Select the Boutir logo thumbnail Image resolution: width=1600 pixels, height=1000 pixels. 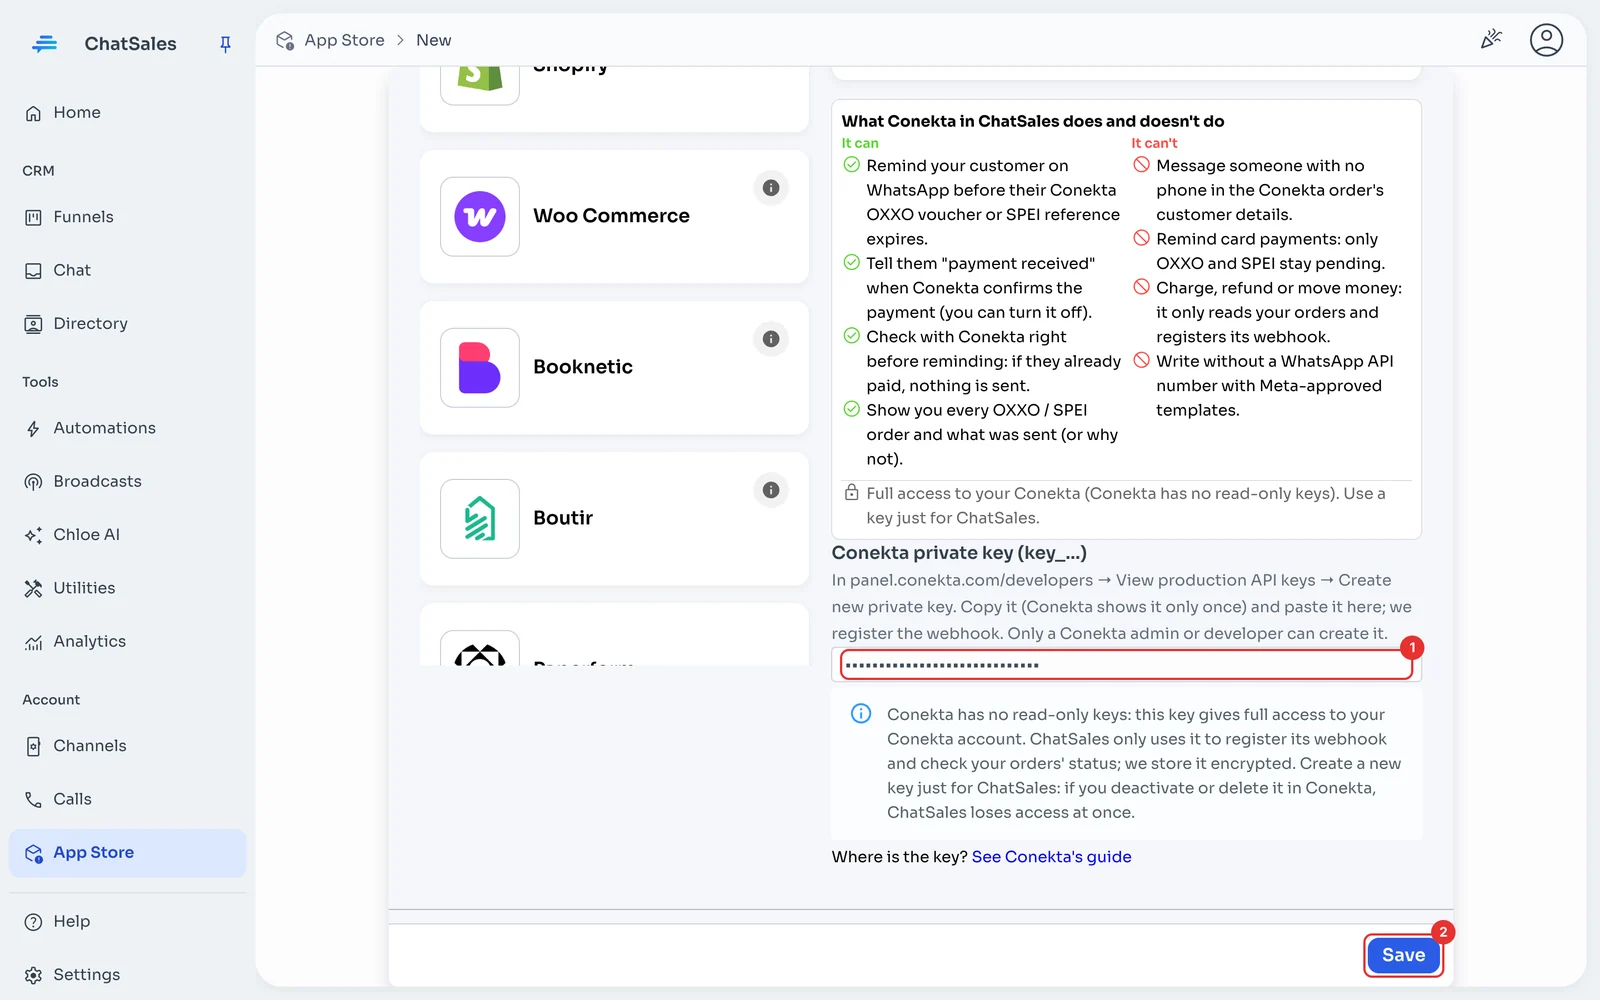point(480,519)
